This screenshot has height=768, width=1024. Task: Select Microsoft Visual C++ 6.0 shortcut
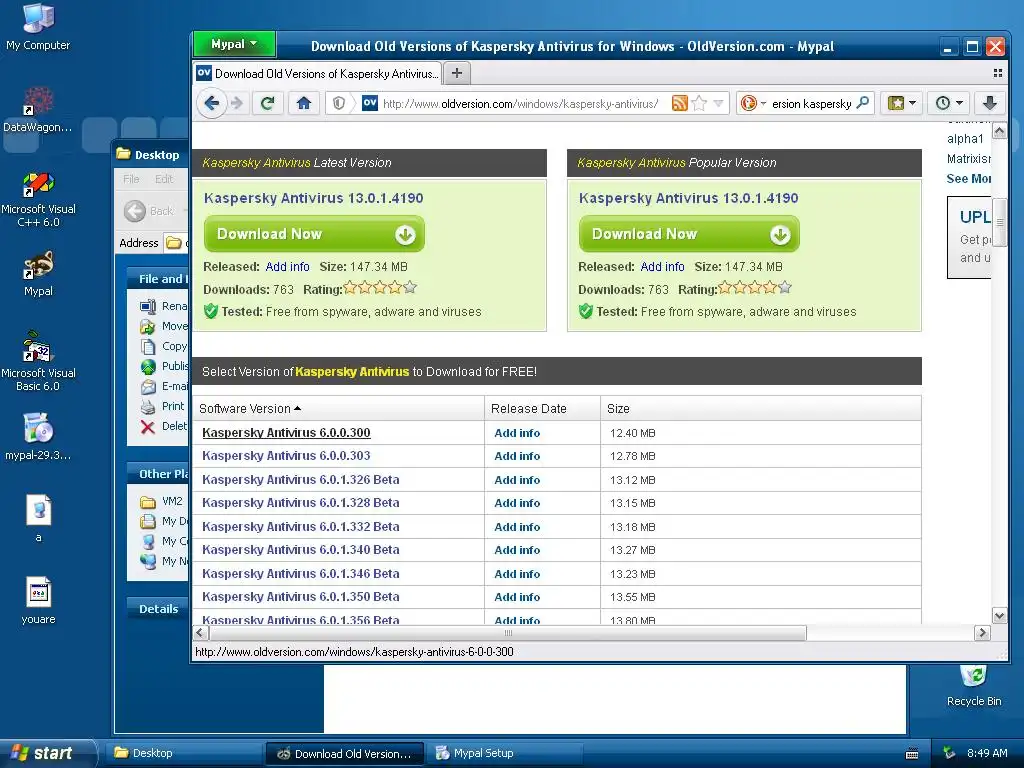coord(39,200)
